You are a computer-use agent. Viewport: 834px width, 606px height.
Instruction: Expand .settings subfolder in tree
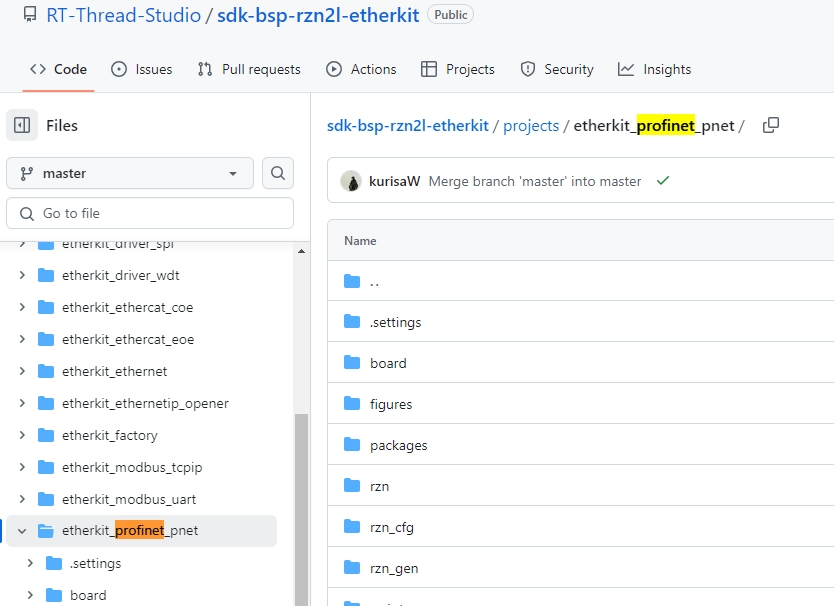pos(30,563)
